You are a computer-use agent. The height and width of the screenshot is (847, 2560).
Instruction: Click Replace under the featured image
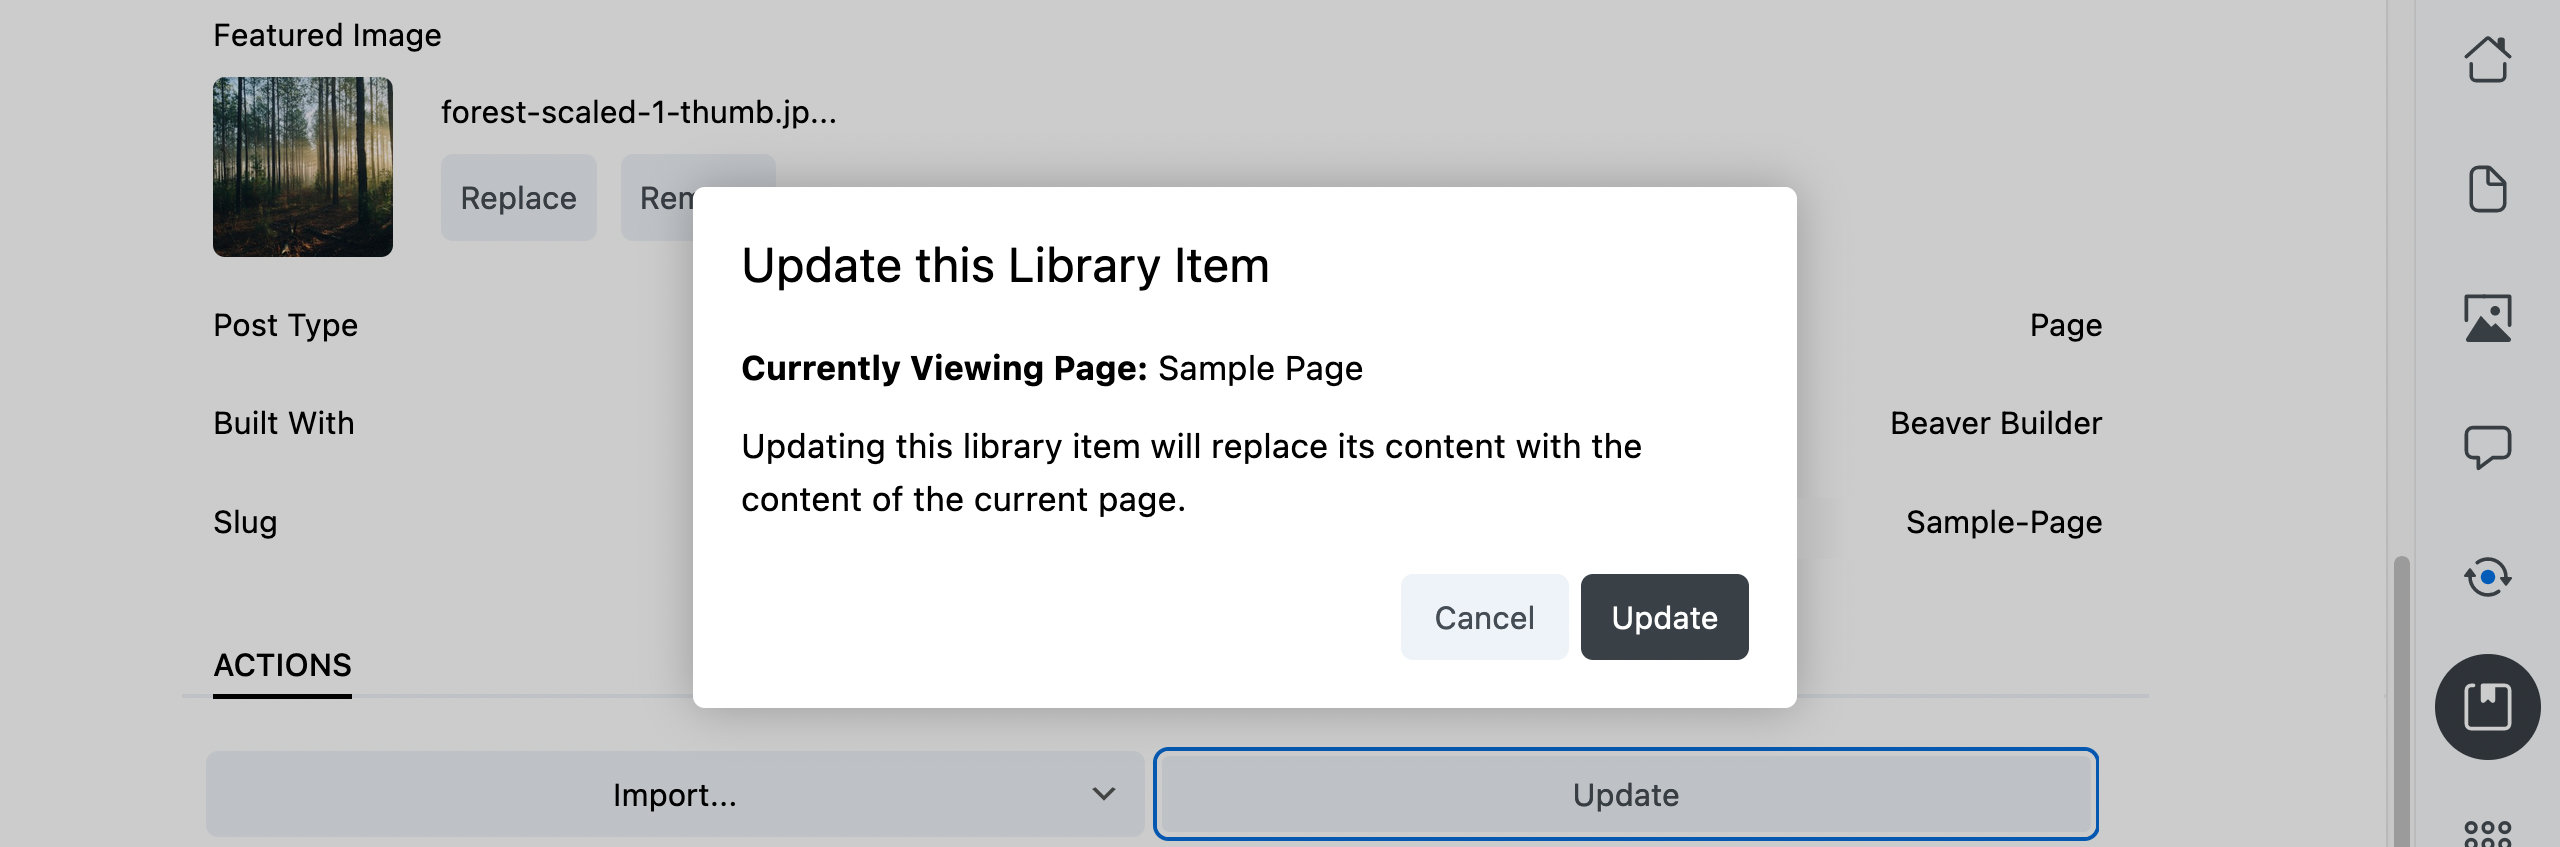coord(518,197)
